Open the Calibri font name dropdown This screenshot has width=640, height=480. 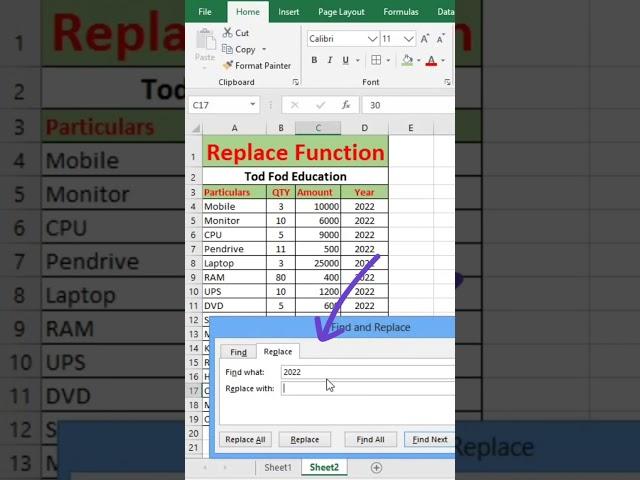click(x=372, y=39)
